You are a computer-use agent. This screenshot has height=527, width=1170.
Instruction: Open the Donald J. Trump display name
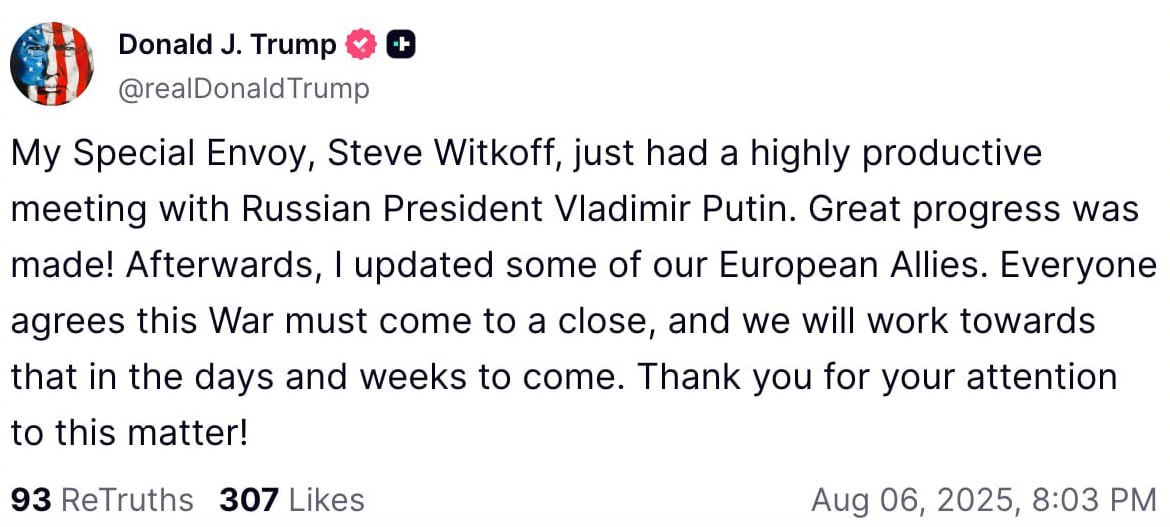(x=227, y=45)
